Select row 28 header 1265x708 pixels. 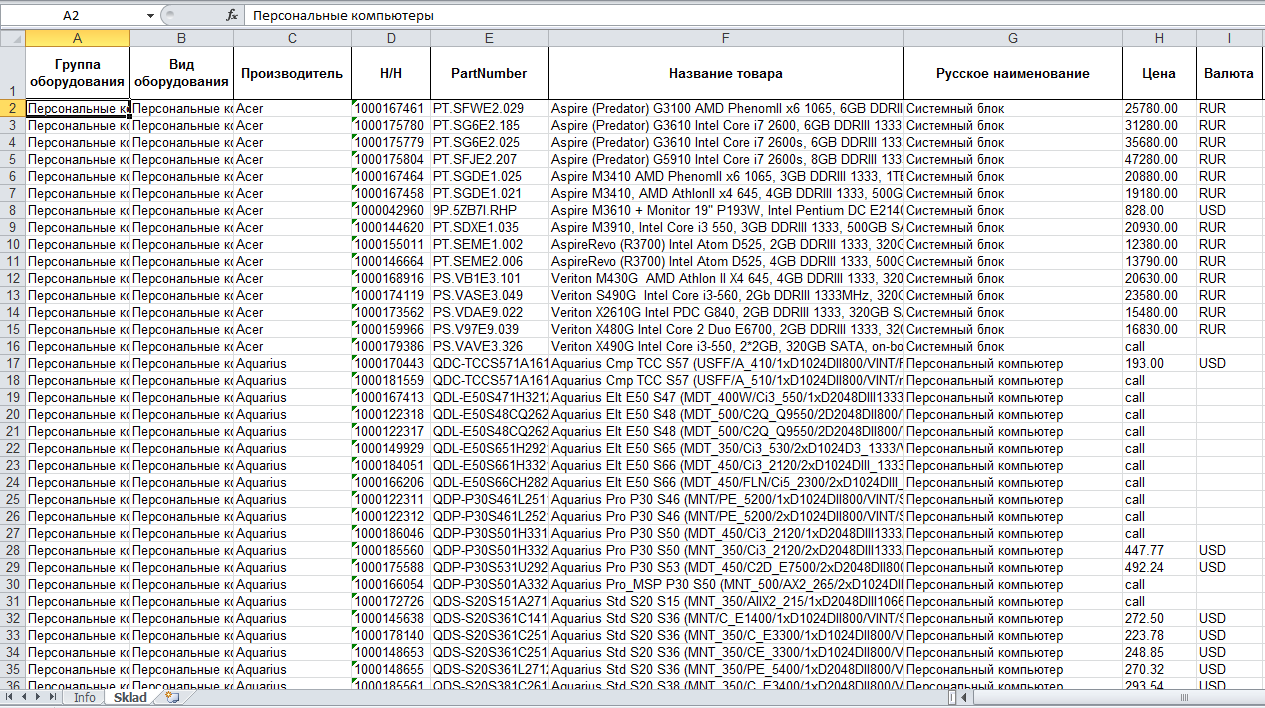pos(13,550)
